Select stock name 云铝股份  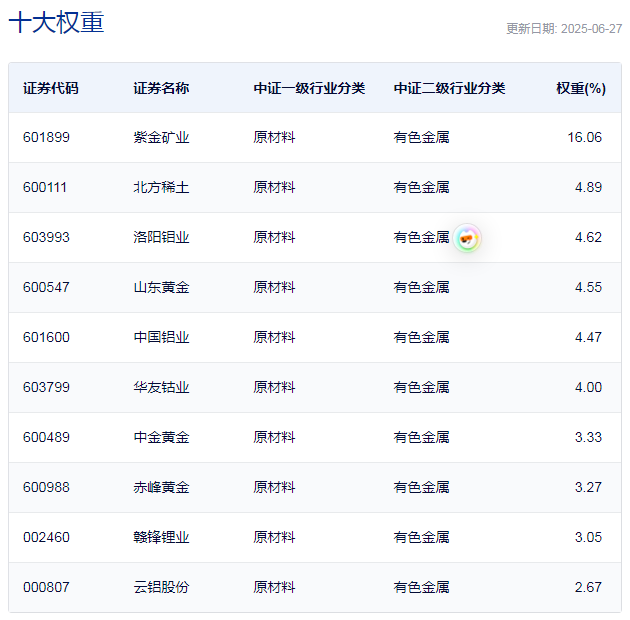pos(161,587)
